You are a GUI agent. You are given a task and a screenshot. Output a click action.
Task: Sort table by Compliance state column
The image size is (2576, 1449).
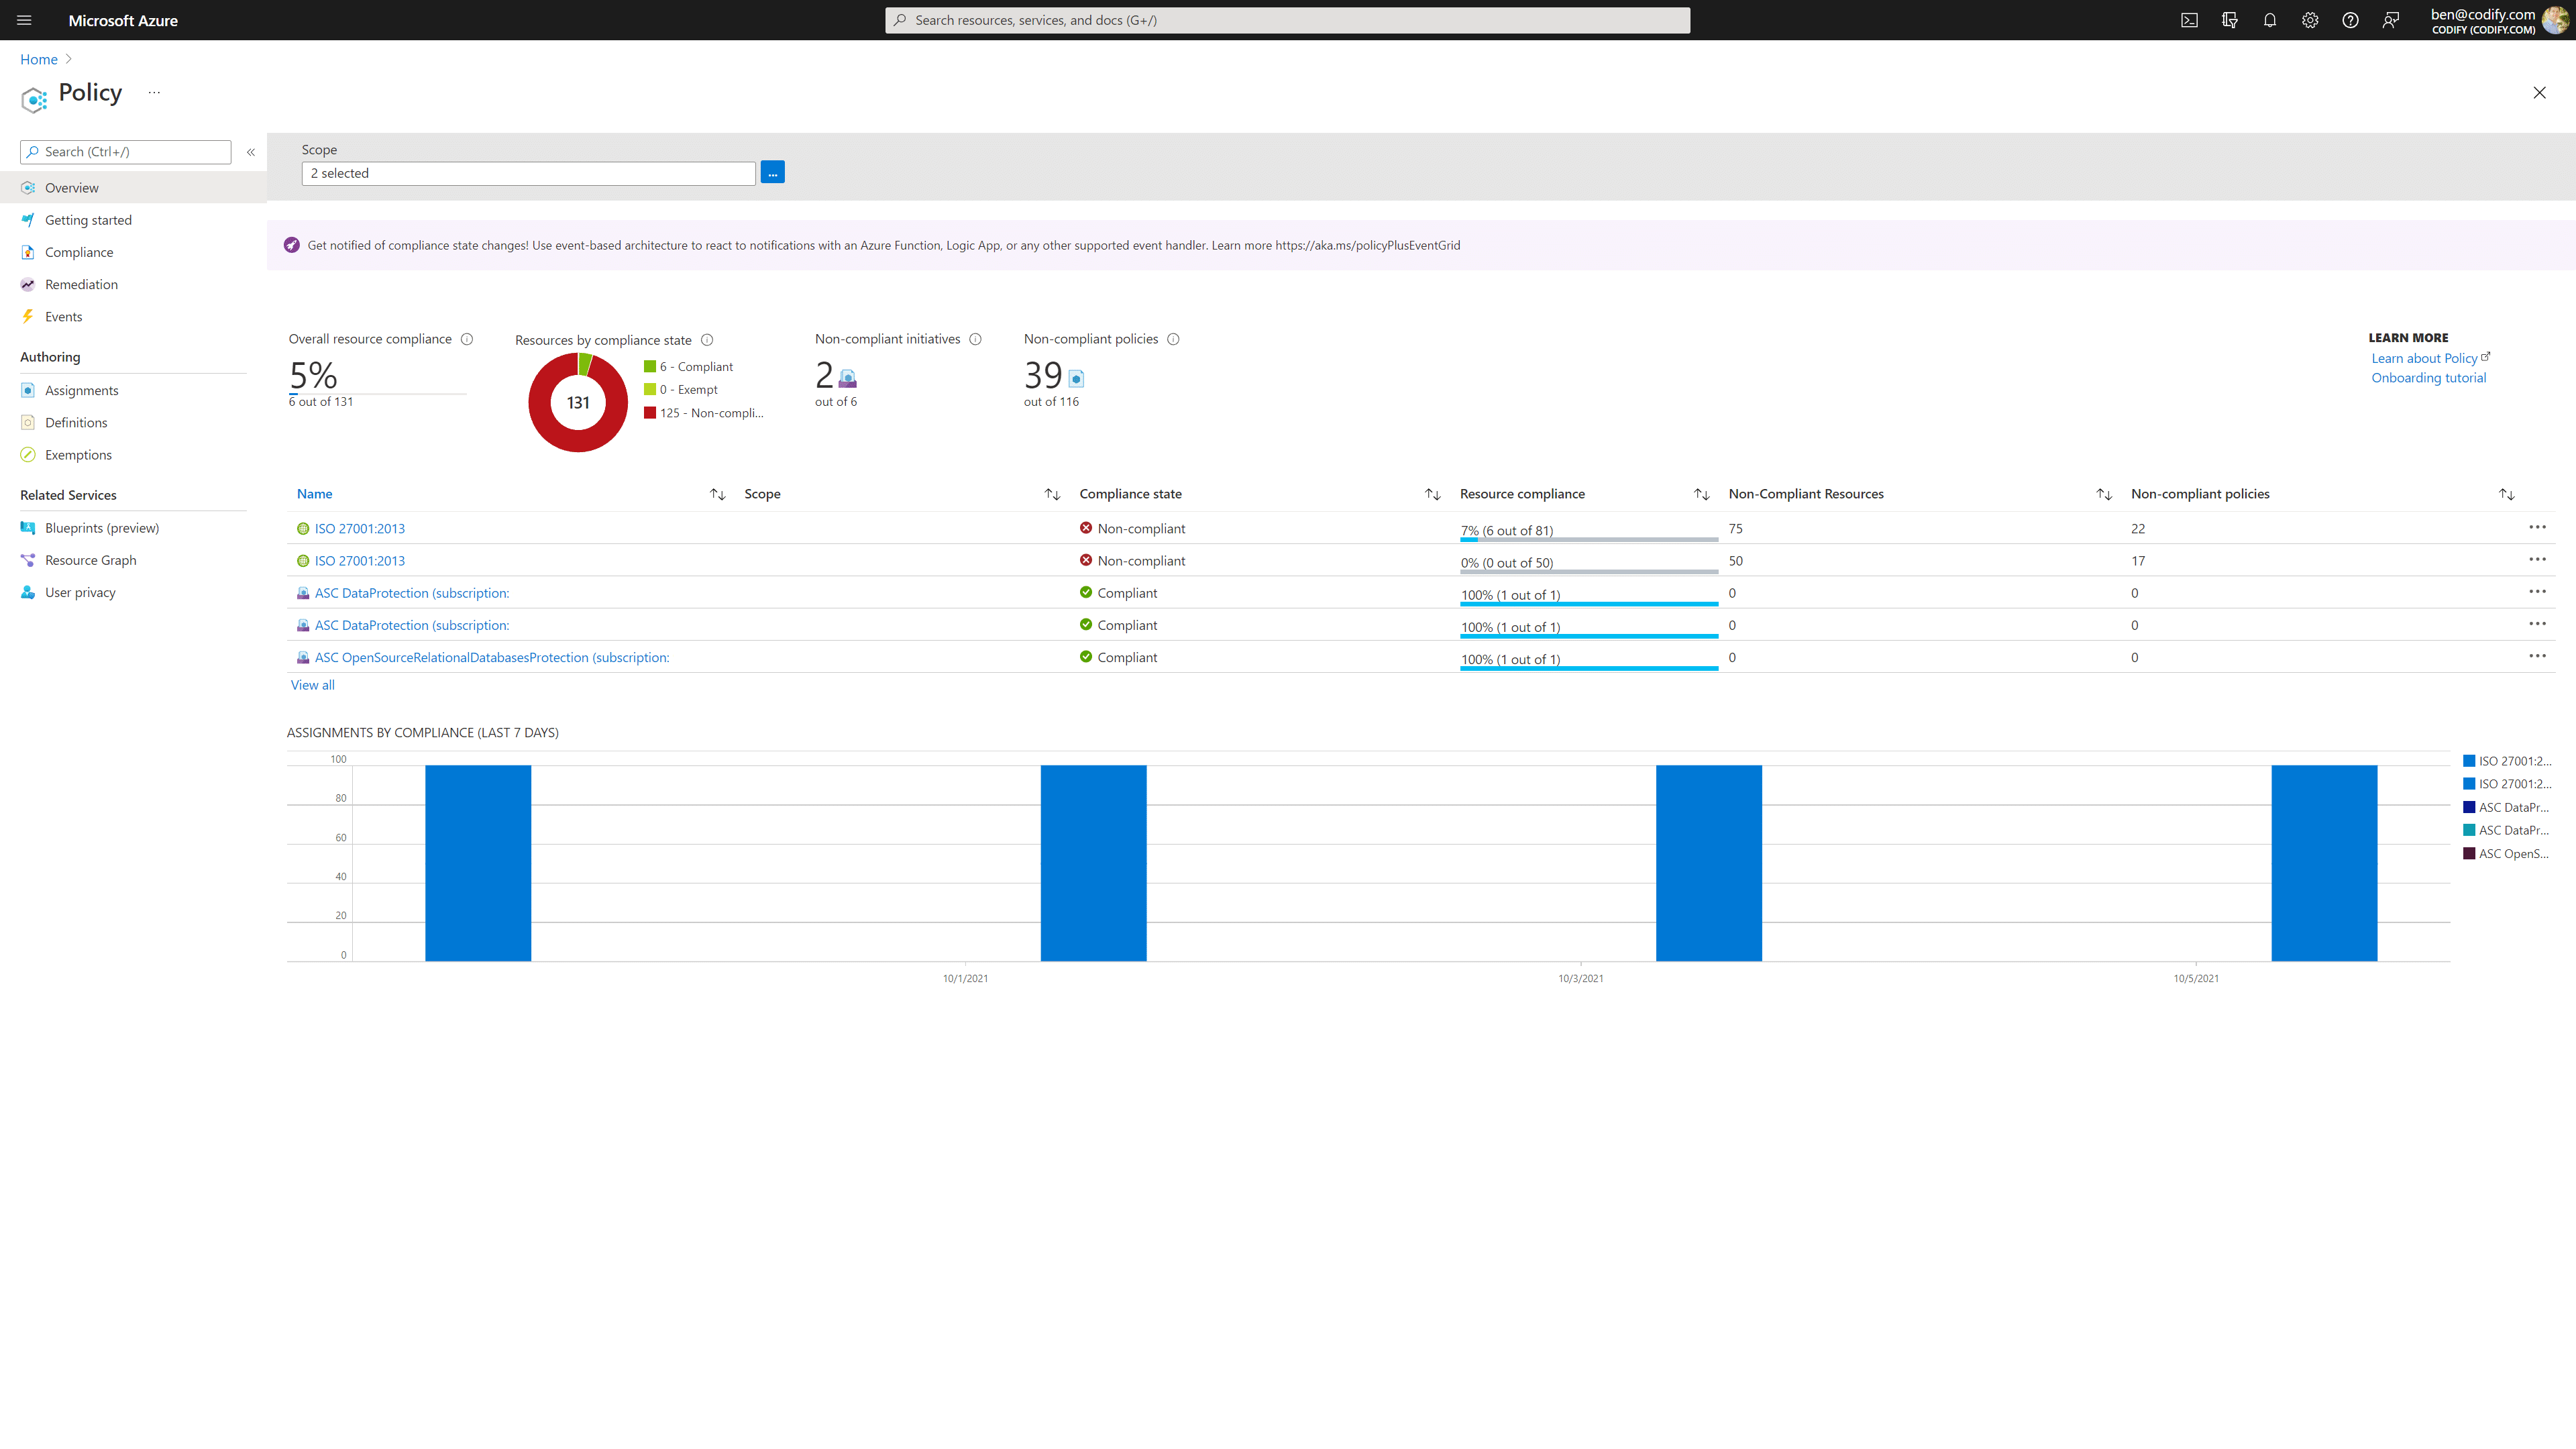(1432, 494)
